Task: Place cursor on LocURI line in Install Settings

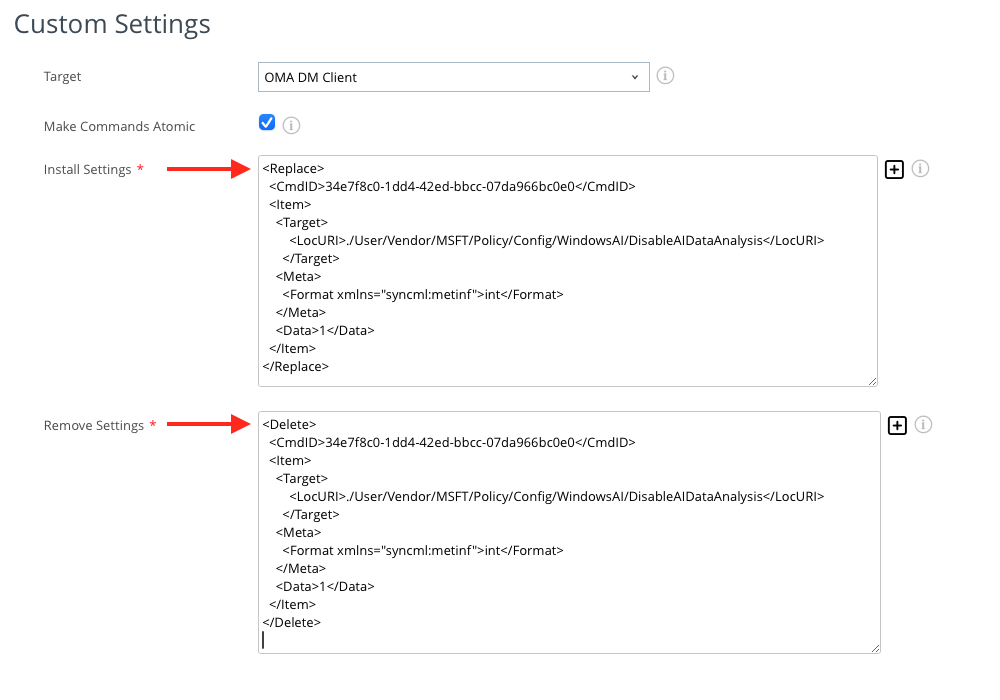Action: (557, 241)
